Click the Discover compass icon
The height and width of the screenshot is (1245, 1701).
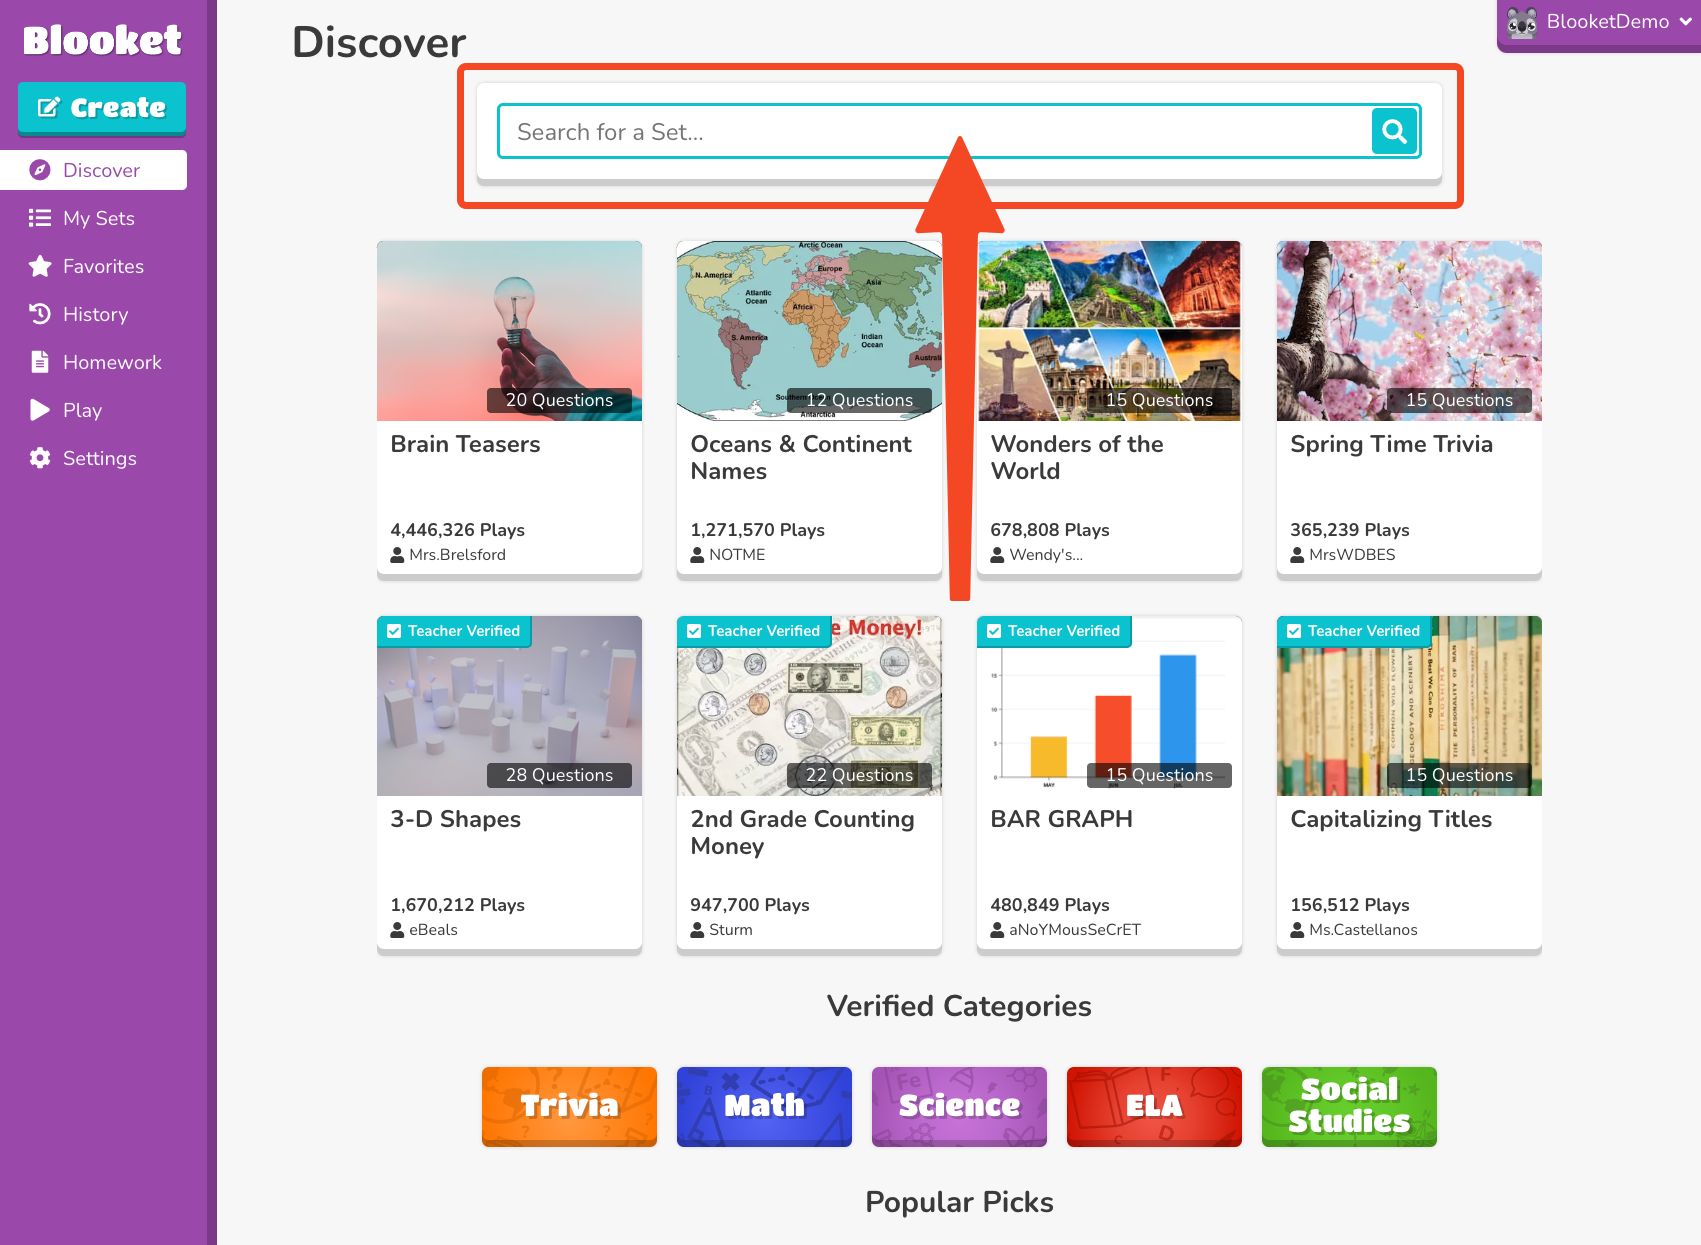tap(40, 170)
